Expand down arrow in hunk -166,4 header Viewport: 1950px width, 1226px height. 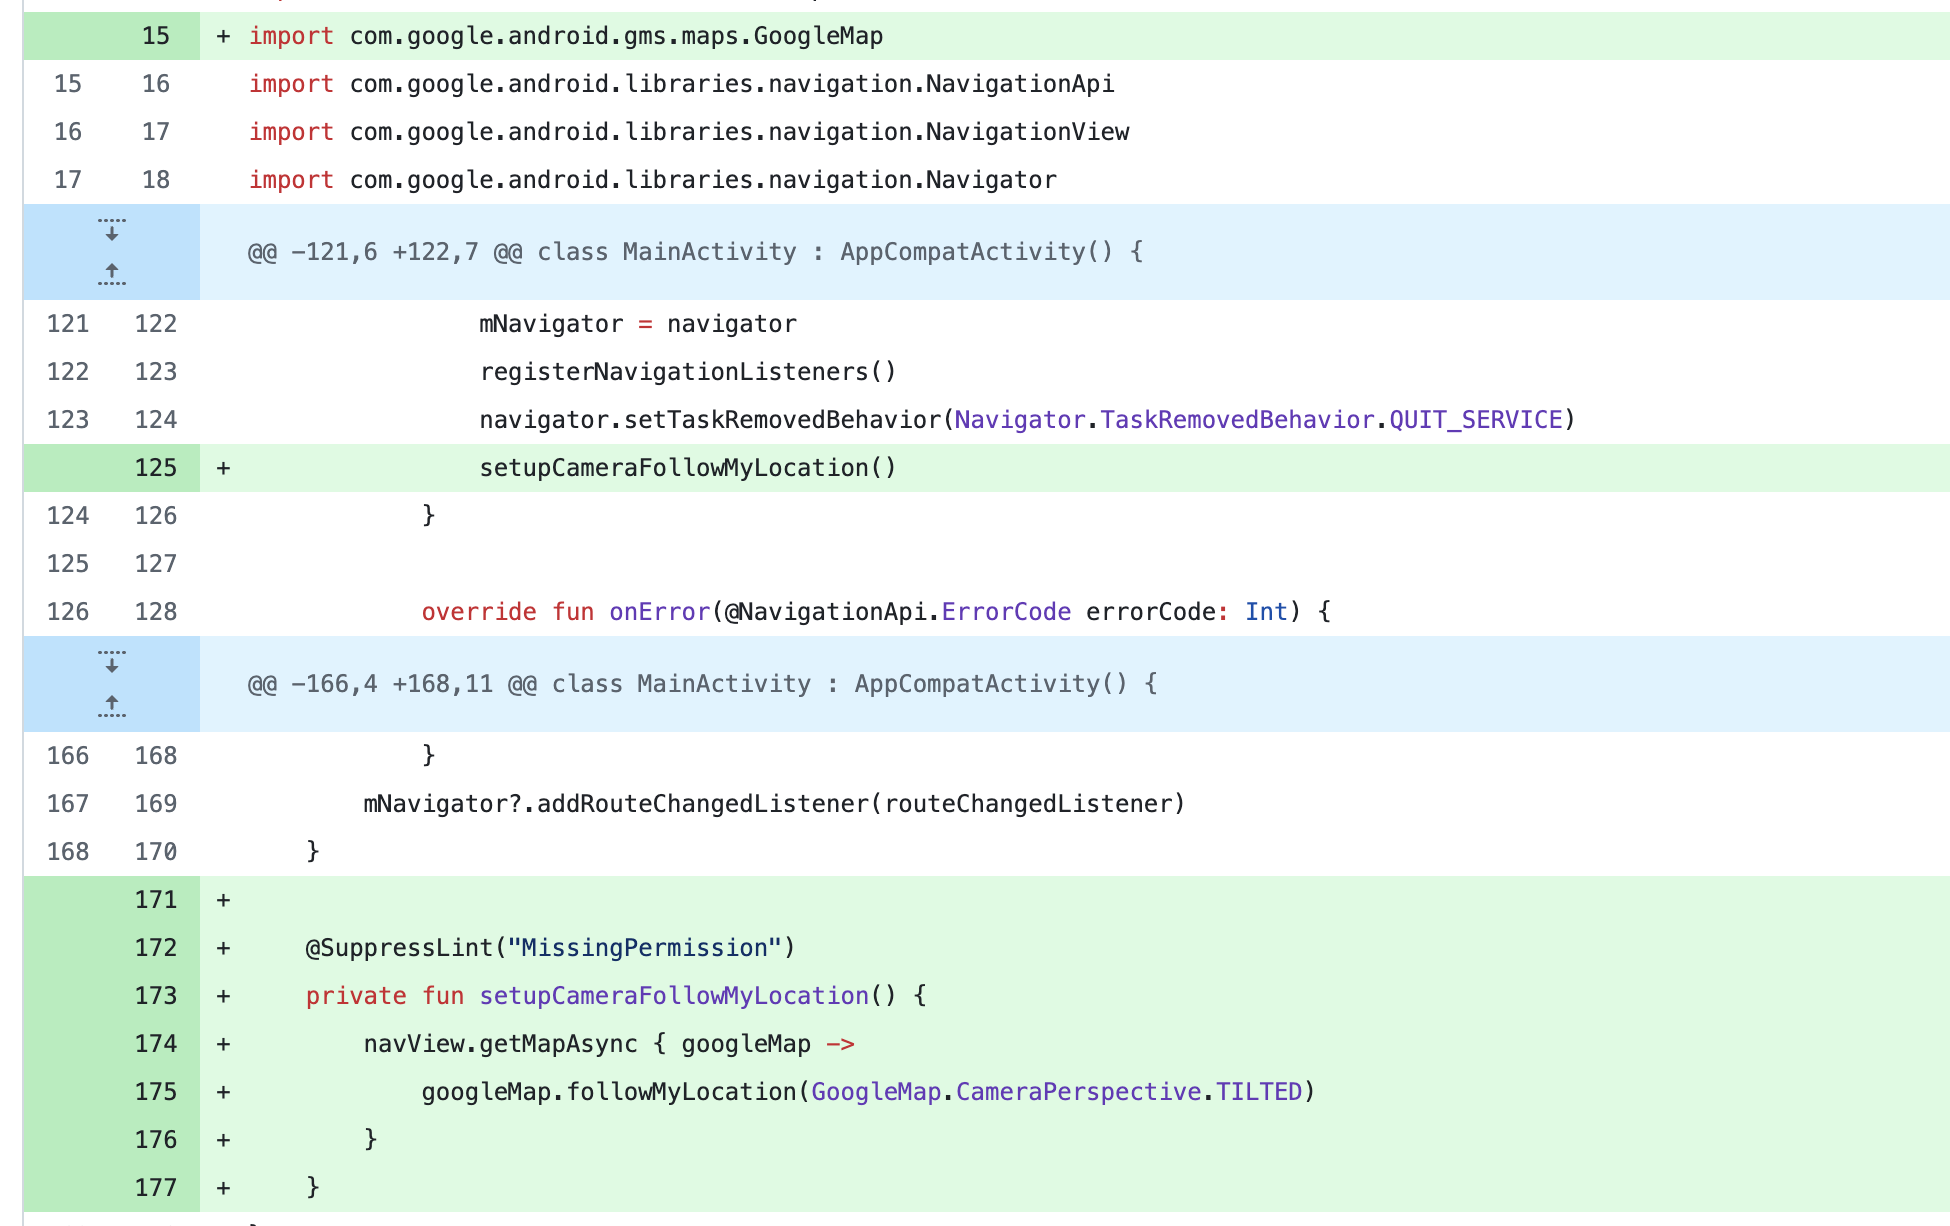112,663
